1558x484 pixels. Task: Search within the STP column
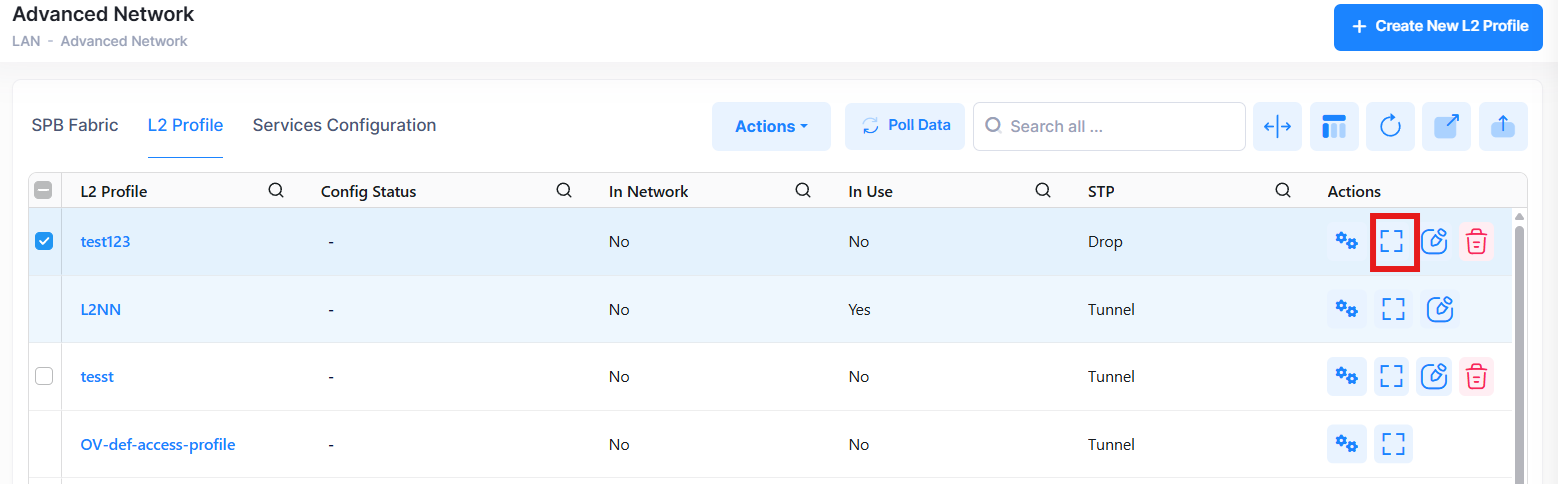coord(1283,191)
